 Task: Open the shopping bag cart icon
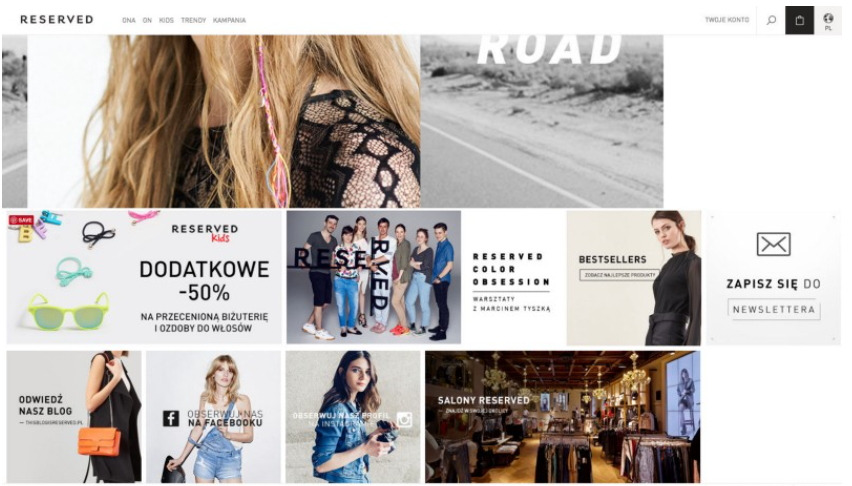click(799, 20)
